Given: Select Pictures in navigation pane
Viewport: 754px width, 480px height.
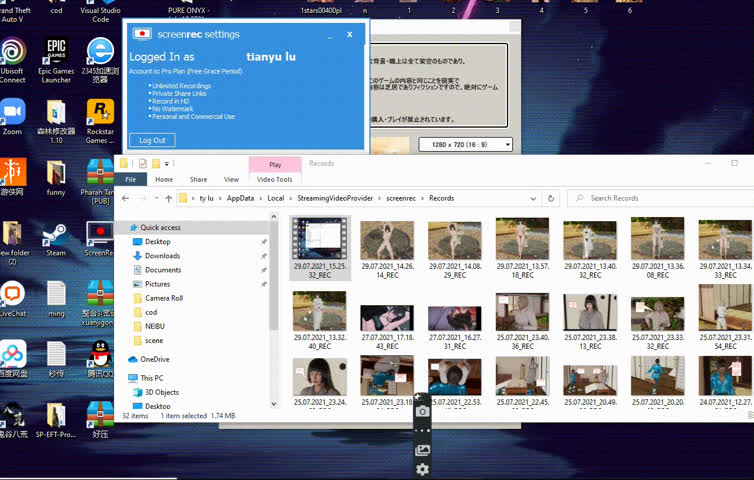Looking at the screenshot, I should [x=158, y=284].
